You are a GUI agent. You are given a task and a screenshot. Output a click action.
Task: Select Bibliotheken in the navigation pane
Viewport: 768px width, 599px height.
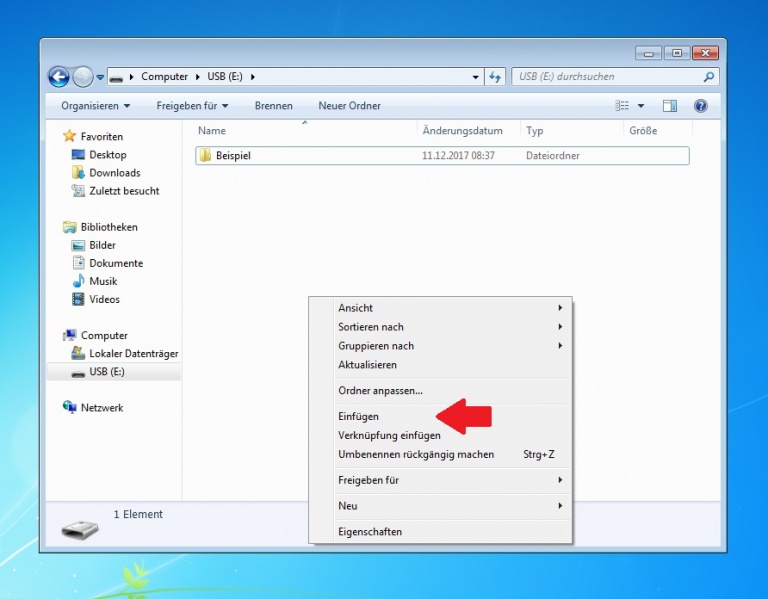(109, 227)
